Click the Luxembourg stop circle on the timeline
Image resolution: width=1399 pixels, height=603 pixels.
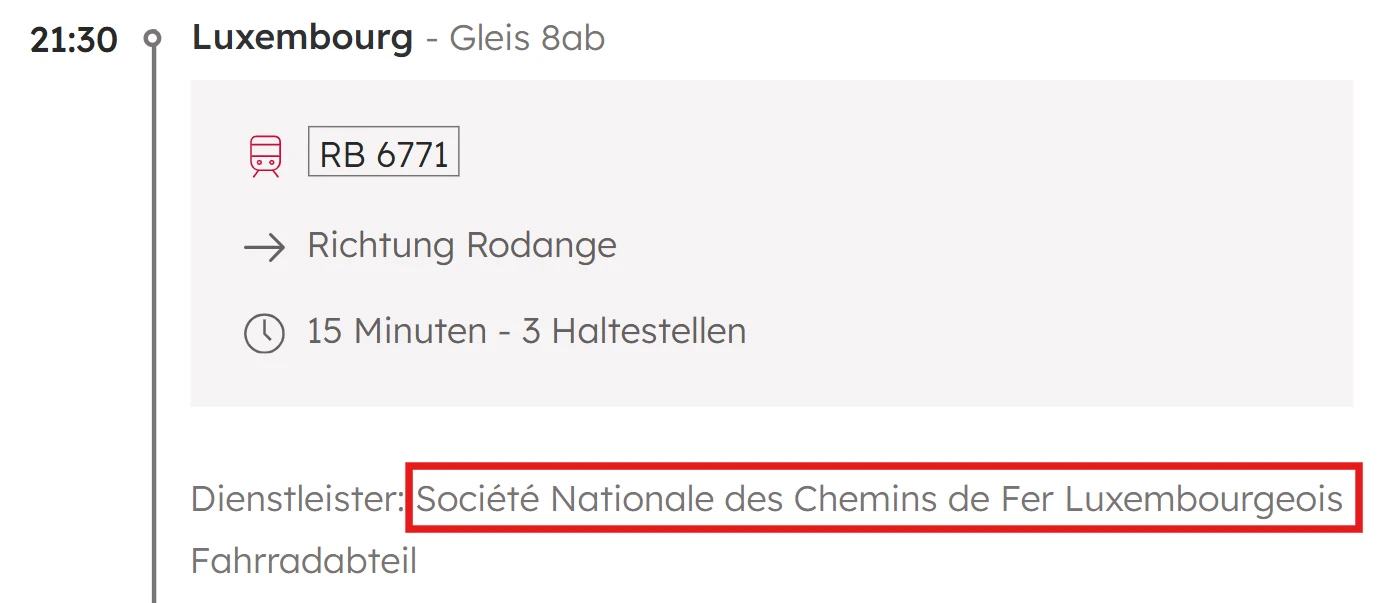(153, 39)
